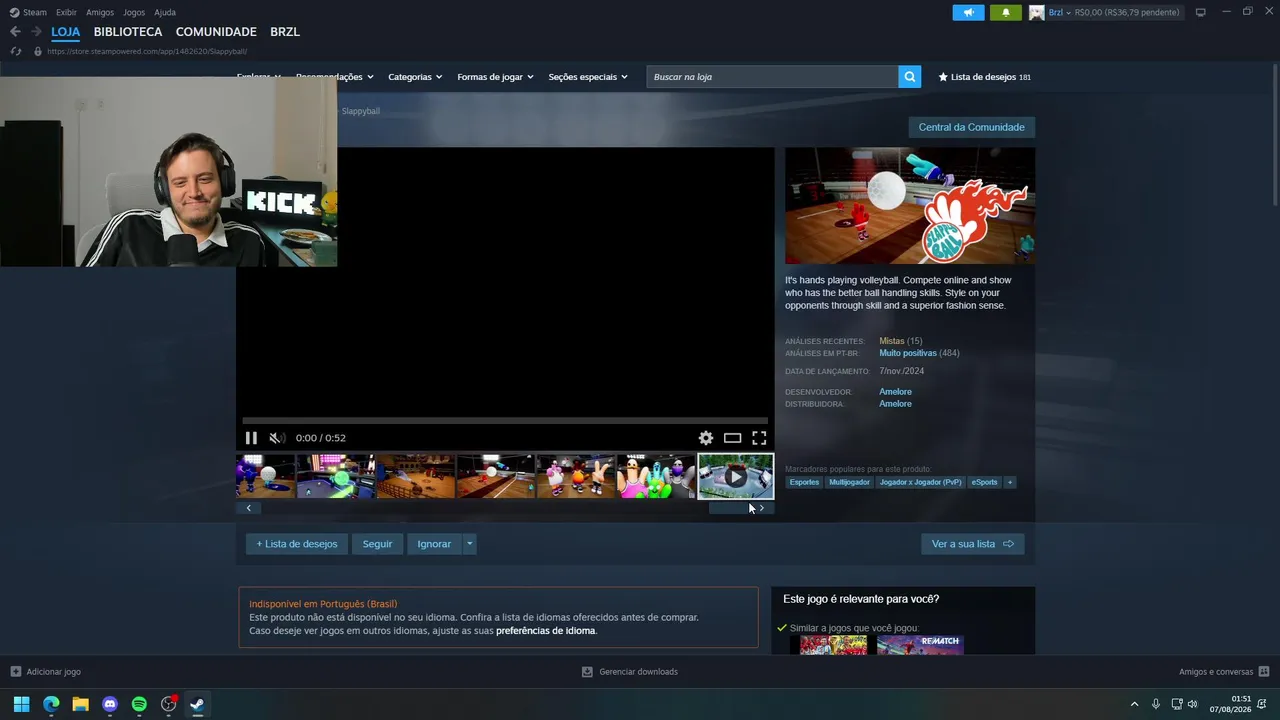Toggle theater mode on the video

[x=733, y=438]
